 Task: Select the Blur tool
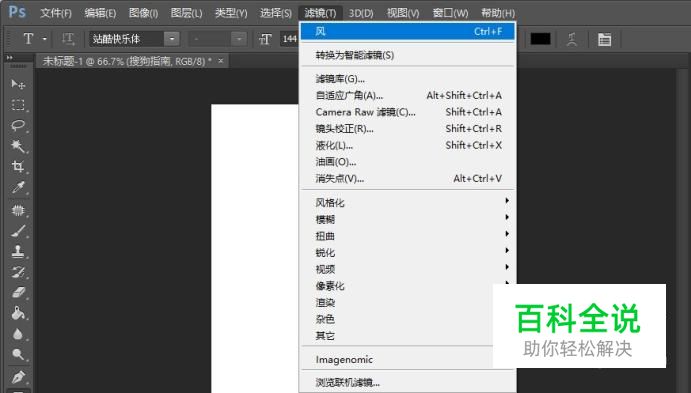coord(18,334)
